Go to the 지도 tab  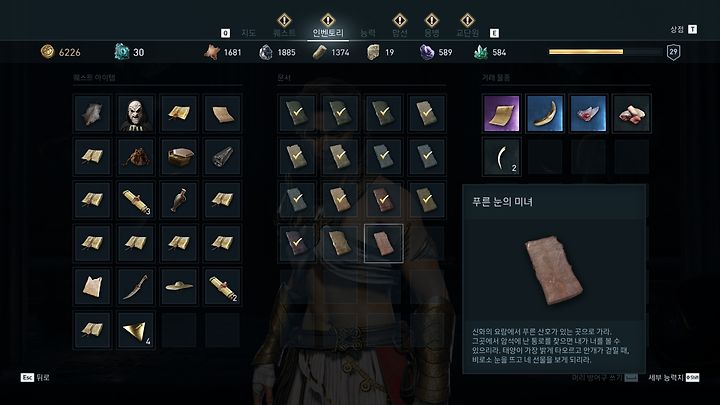click(x=248, y=33)
